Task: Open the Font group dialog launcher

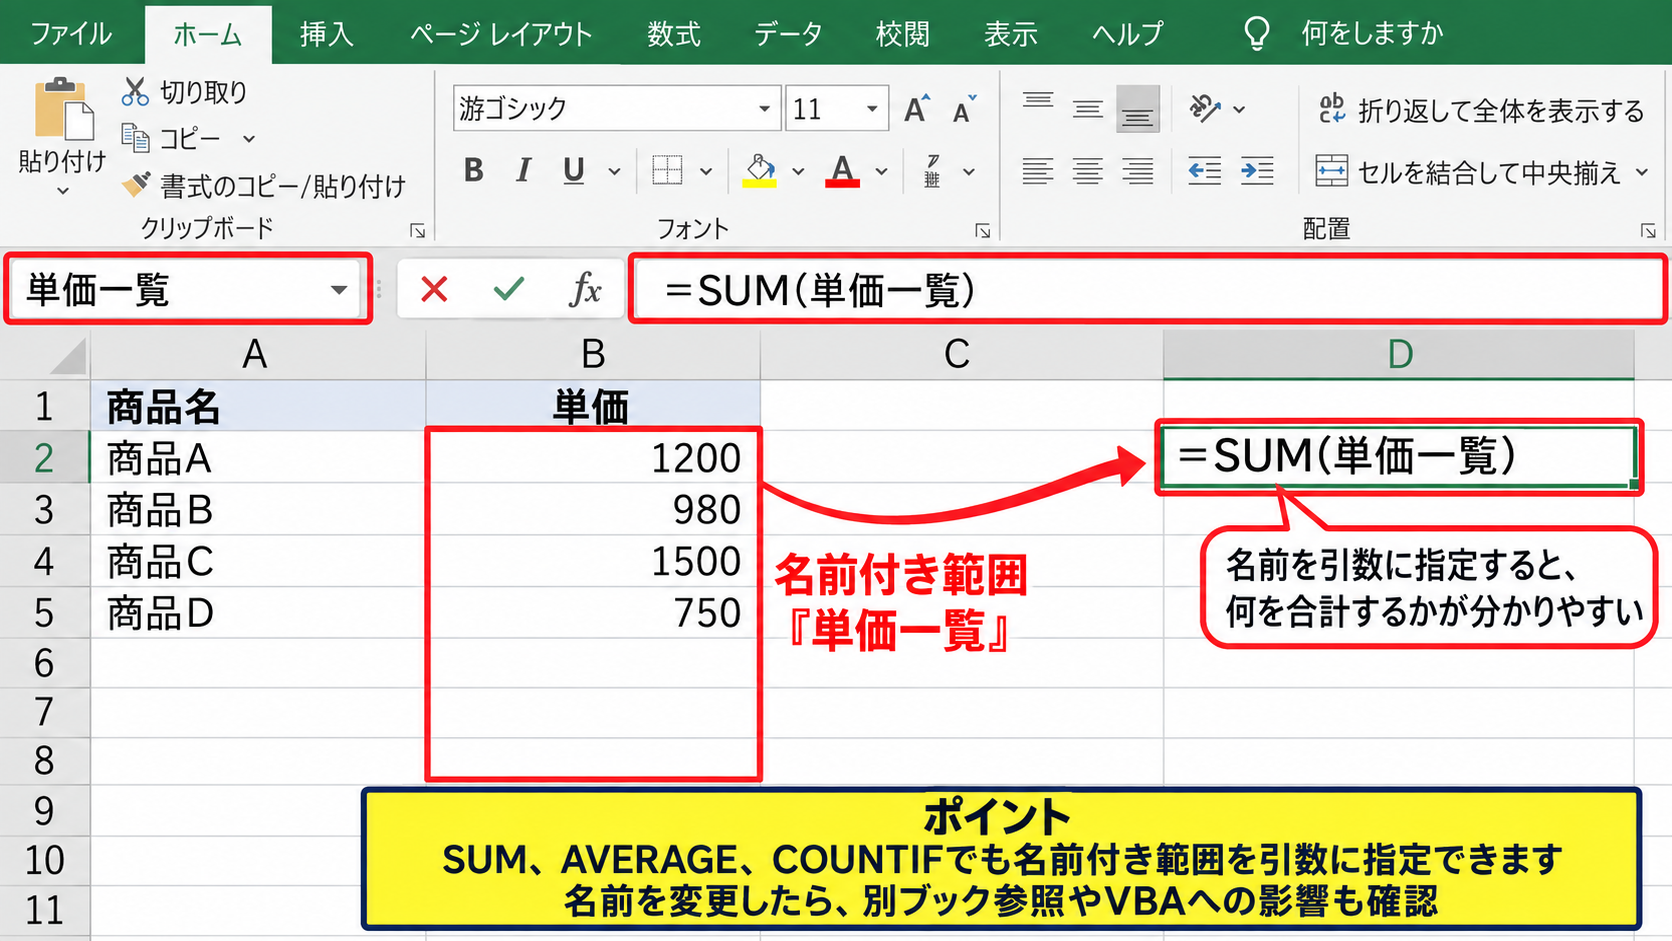Action: coord(983,231)
